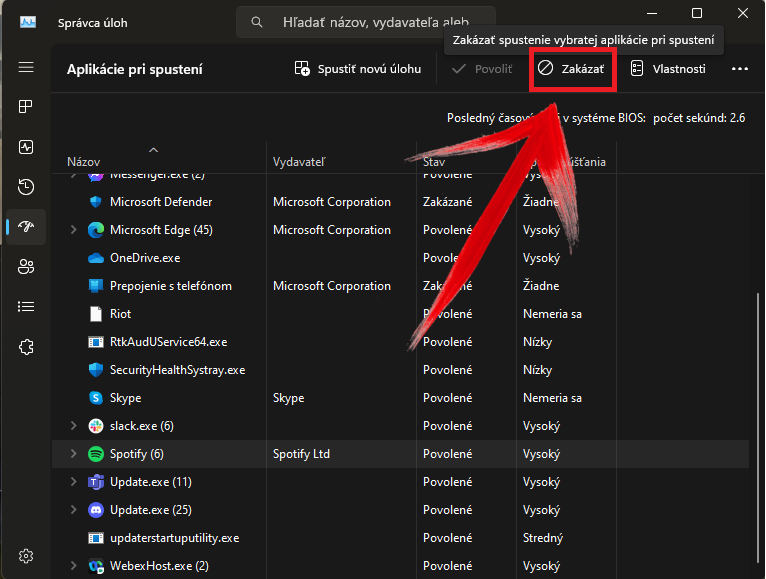Screen dimensions: 766x579
Task: Click the Microsoft Edge icon
Action: click(96, 230)
